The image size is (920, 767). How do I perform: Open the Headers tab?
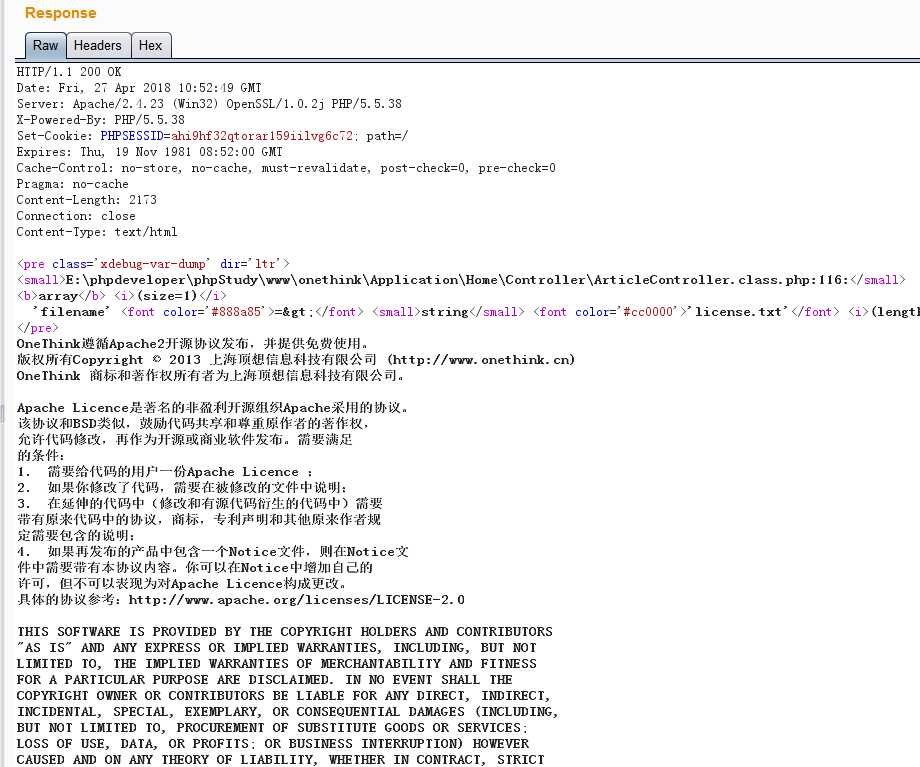pyautogui.click(x=97, y=46)
